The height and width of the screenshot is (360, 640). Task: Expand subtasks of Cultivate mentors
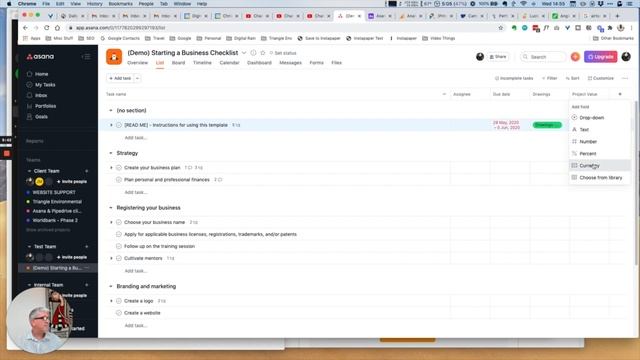click(111, 258)
